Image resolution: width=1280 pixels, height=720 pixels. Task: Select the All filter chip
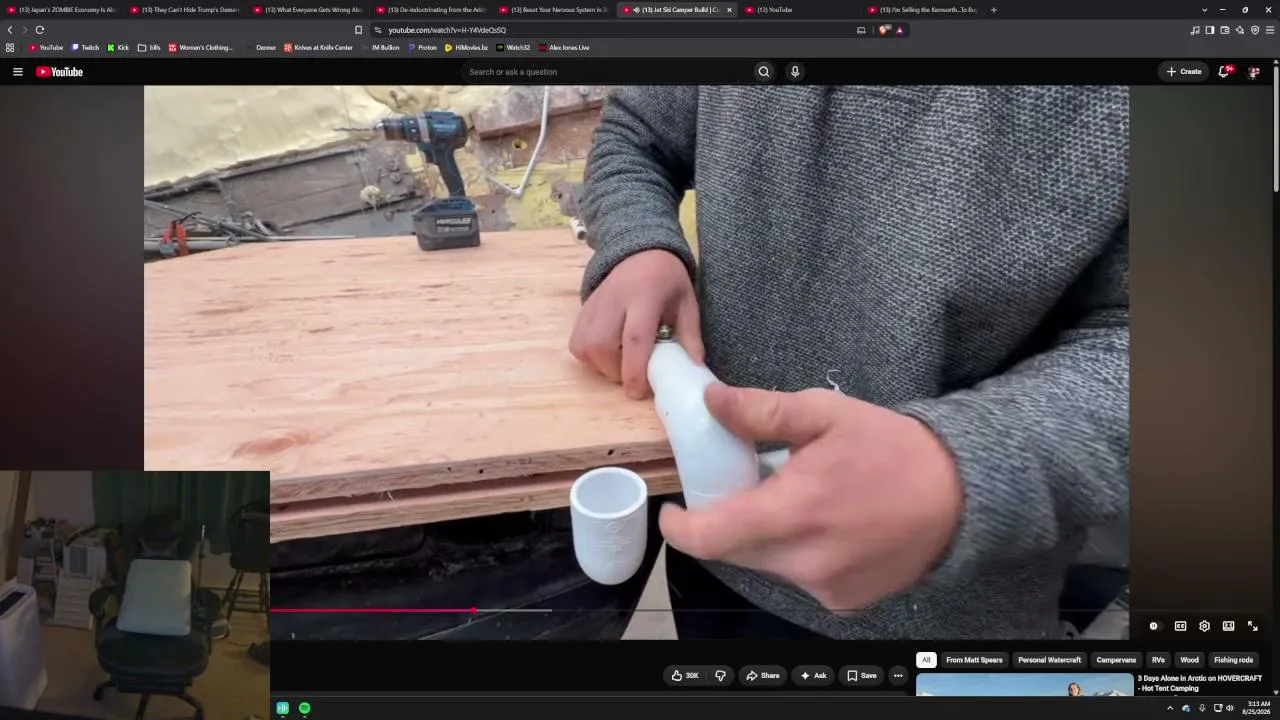pos(926,660)
